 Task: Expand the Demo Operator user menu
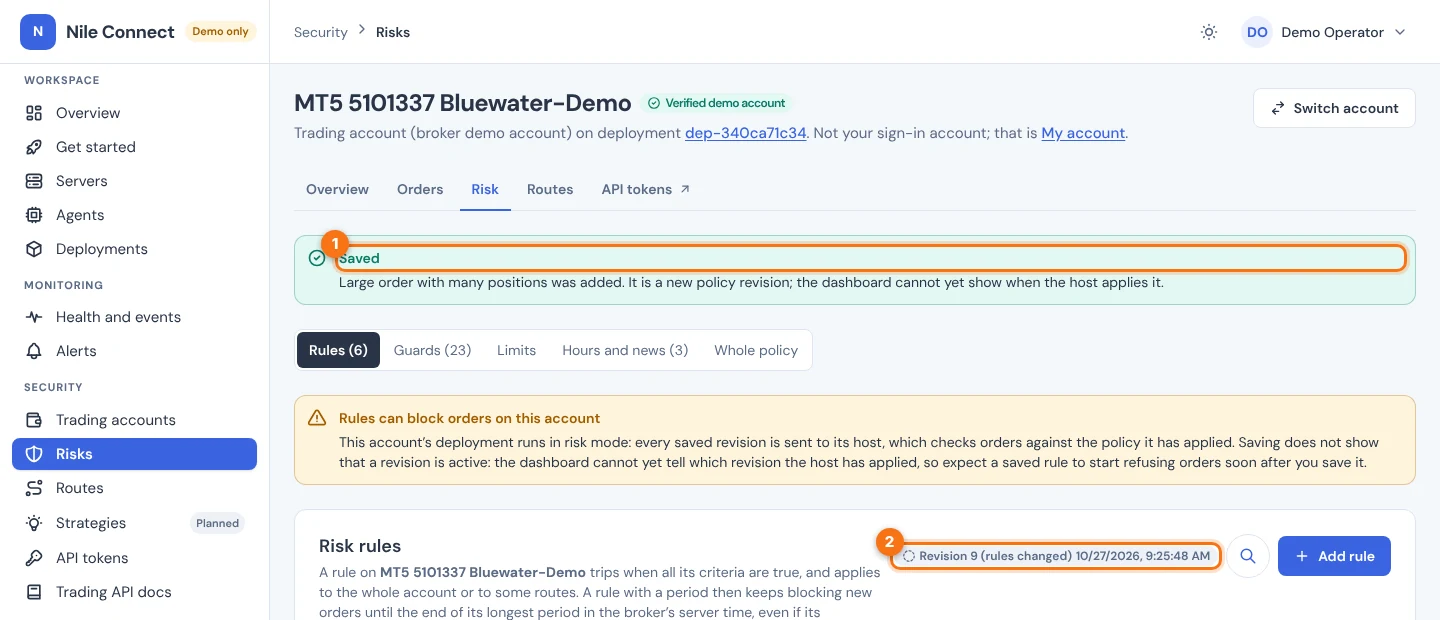coord(1324,32)
